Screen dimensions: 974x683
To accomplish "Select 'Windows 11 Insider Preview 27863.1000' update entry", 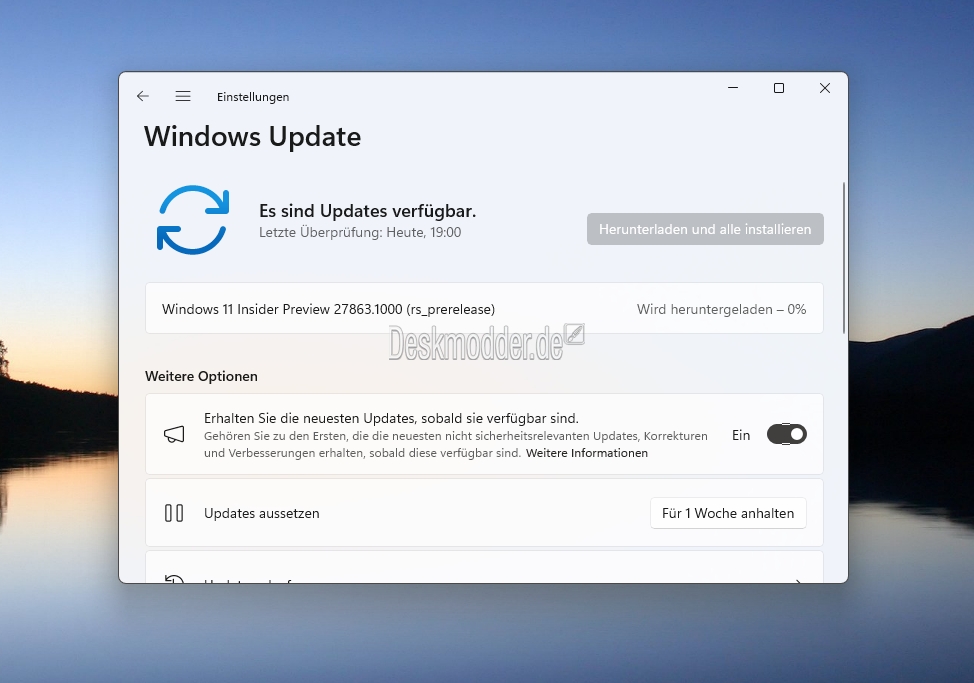I will pyautogui.click(x=485, y=309).
